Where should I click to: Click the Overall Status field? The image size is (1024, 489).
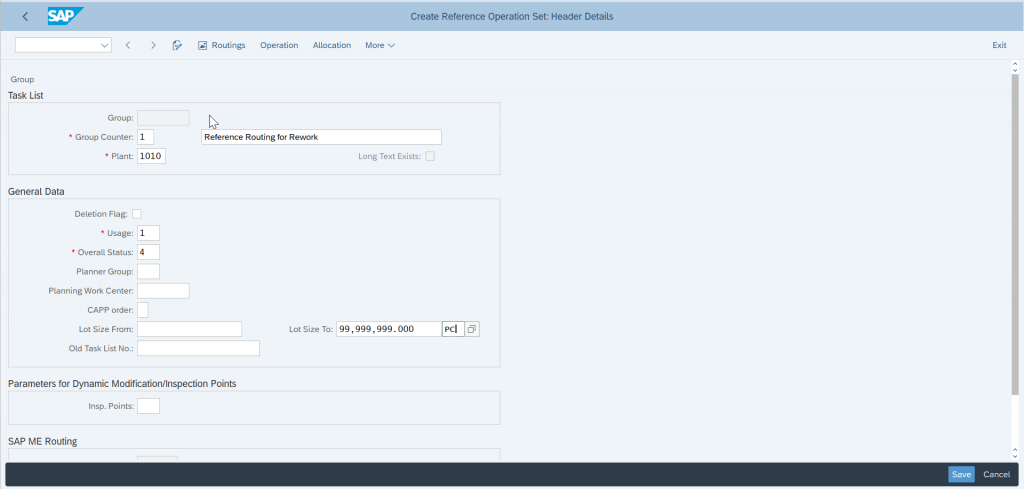(x=148, y=252)
